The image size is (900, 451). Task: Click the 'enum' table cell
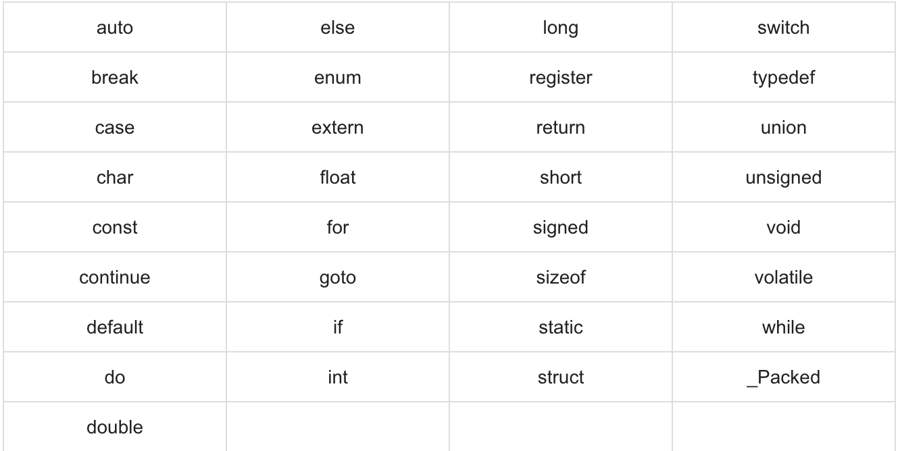click(338, 78)
